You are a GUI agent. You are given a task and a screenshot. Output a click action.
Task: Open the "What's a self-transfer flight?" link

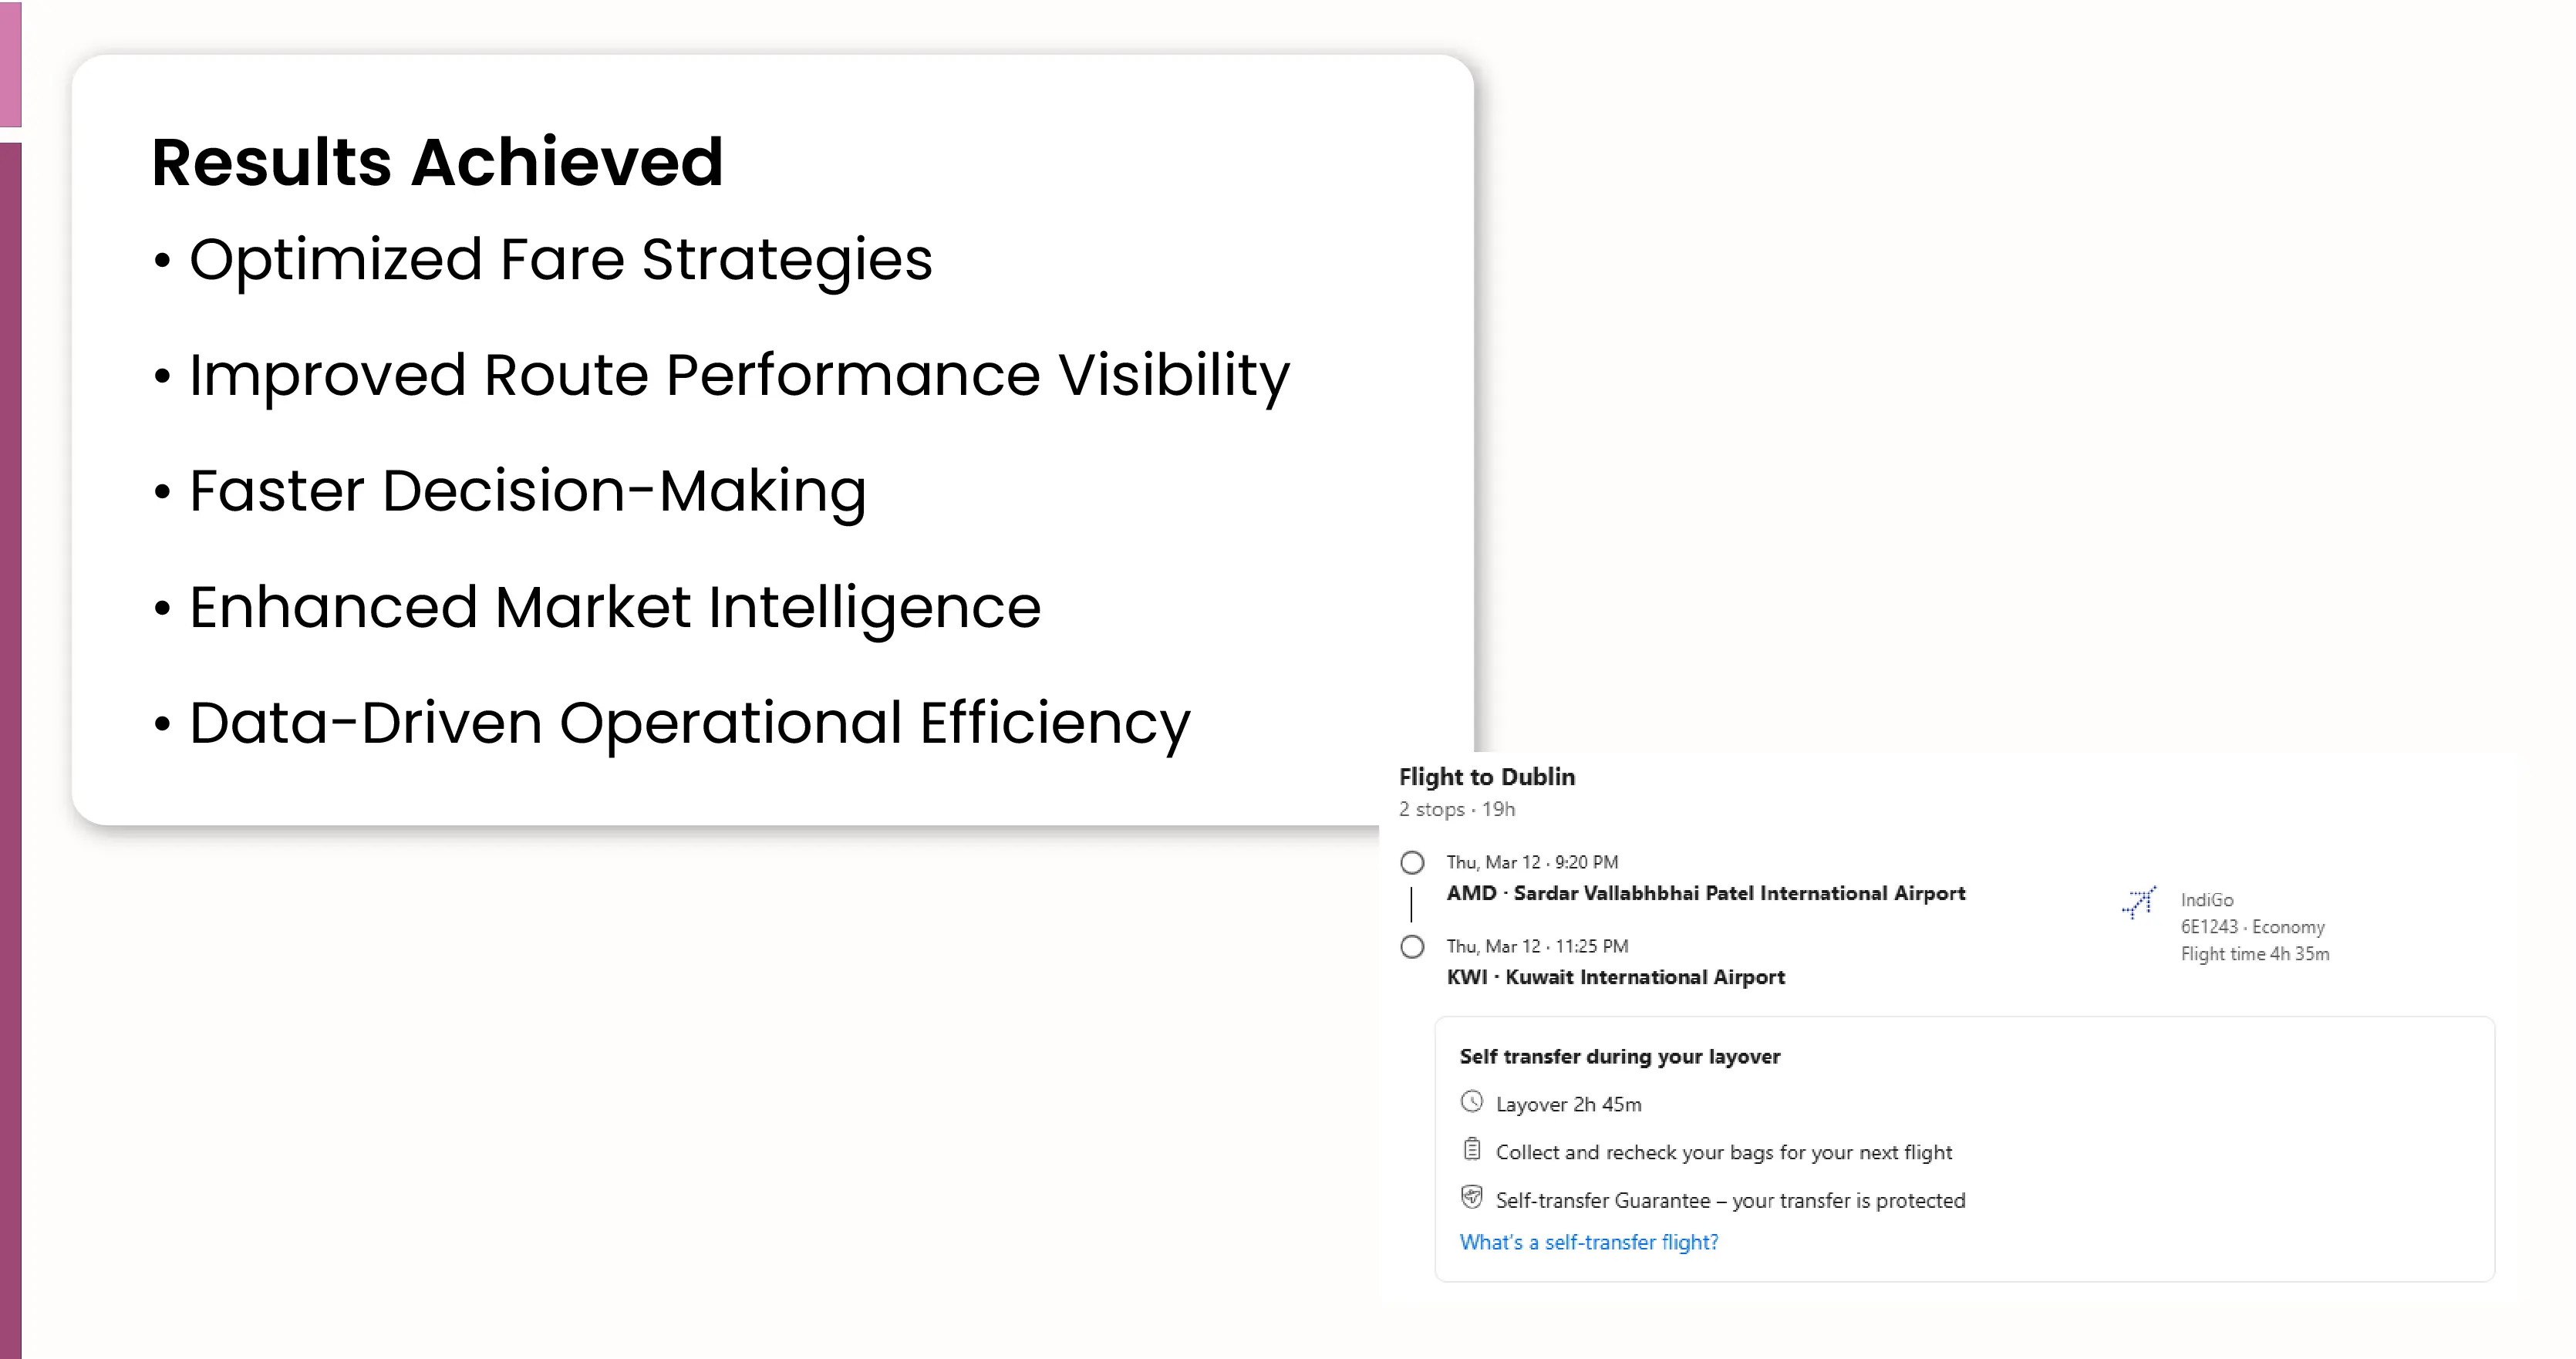coord(1588,1242)
